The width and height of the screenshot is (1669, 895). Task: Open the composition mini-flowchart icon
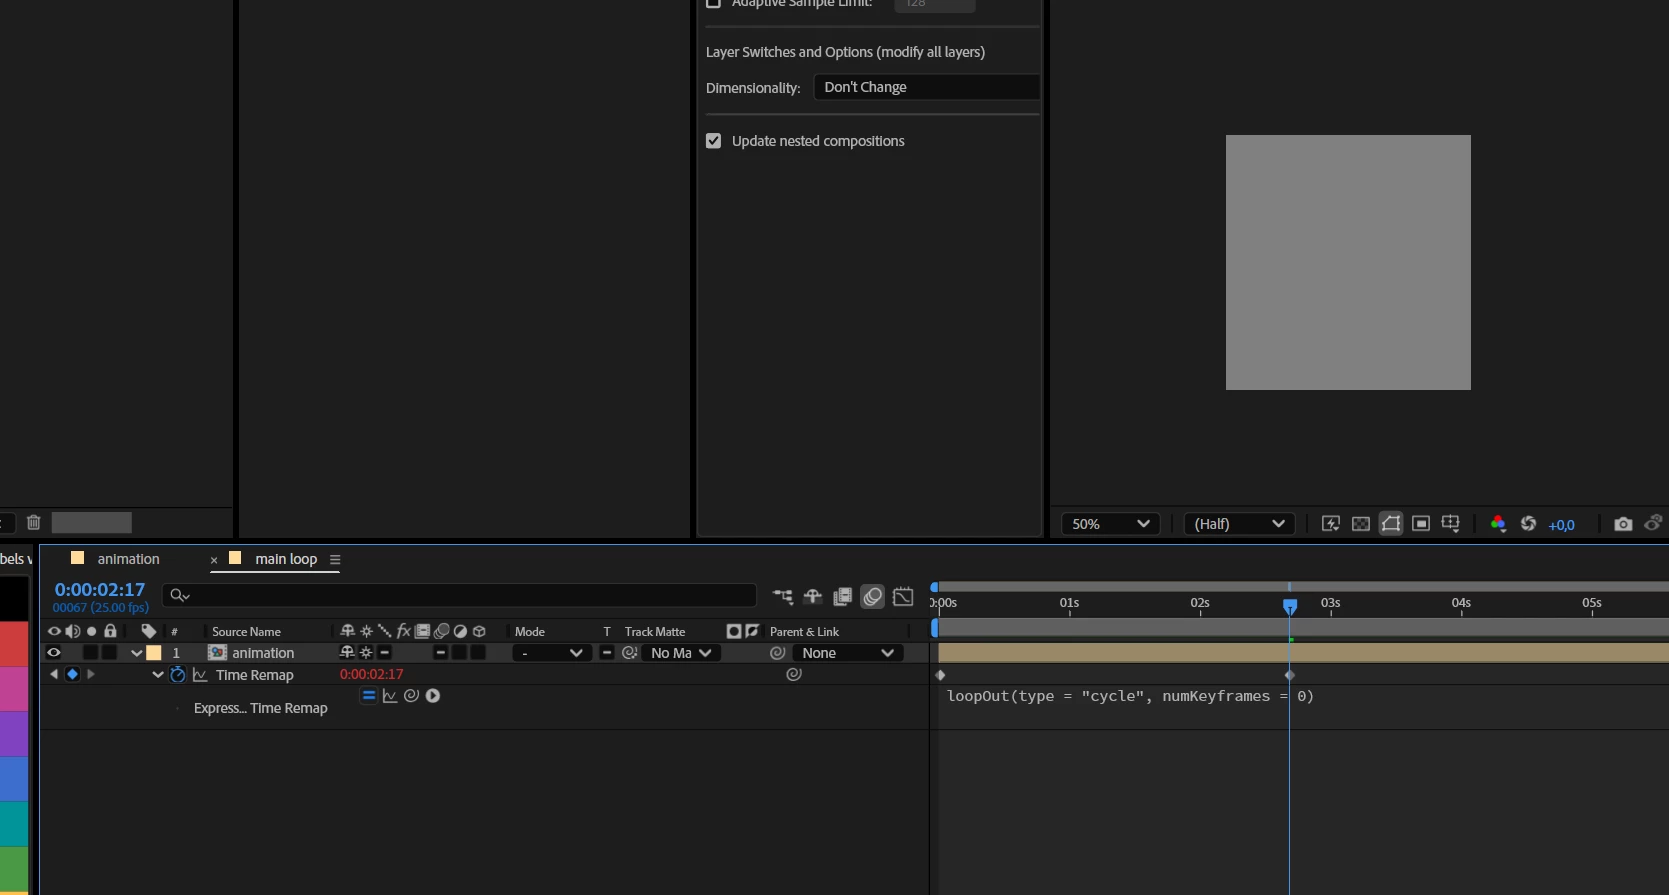pos(783,597)
